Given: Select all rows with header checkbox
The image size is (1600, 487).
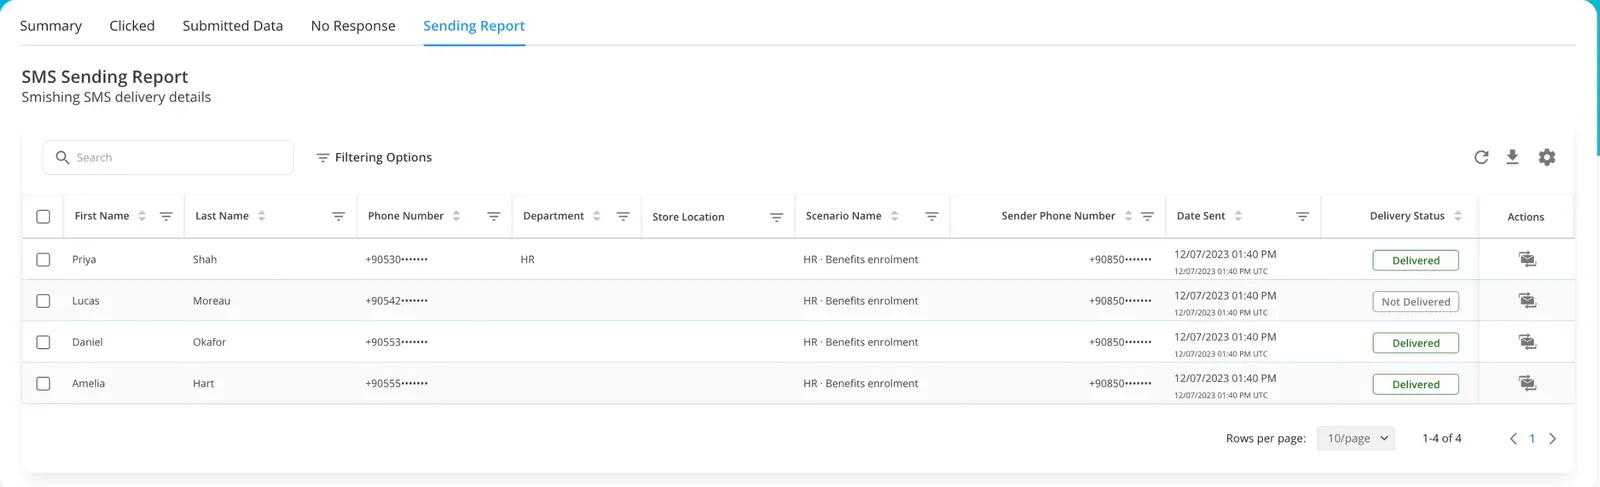Looking at the screenshot, I should coord(43,217).
